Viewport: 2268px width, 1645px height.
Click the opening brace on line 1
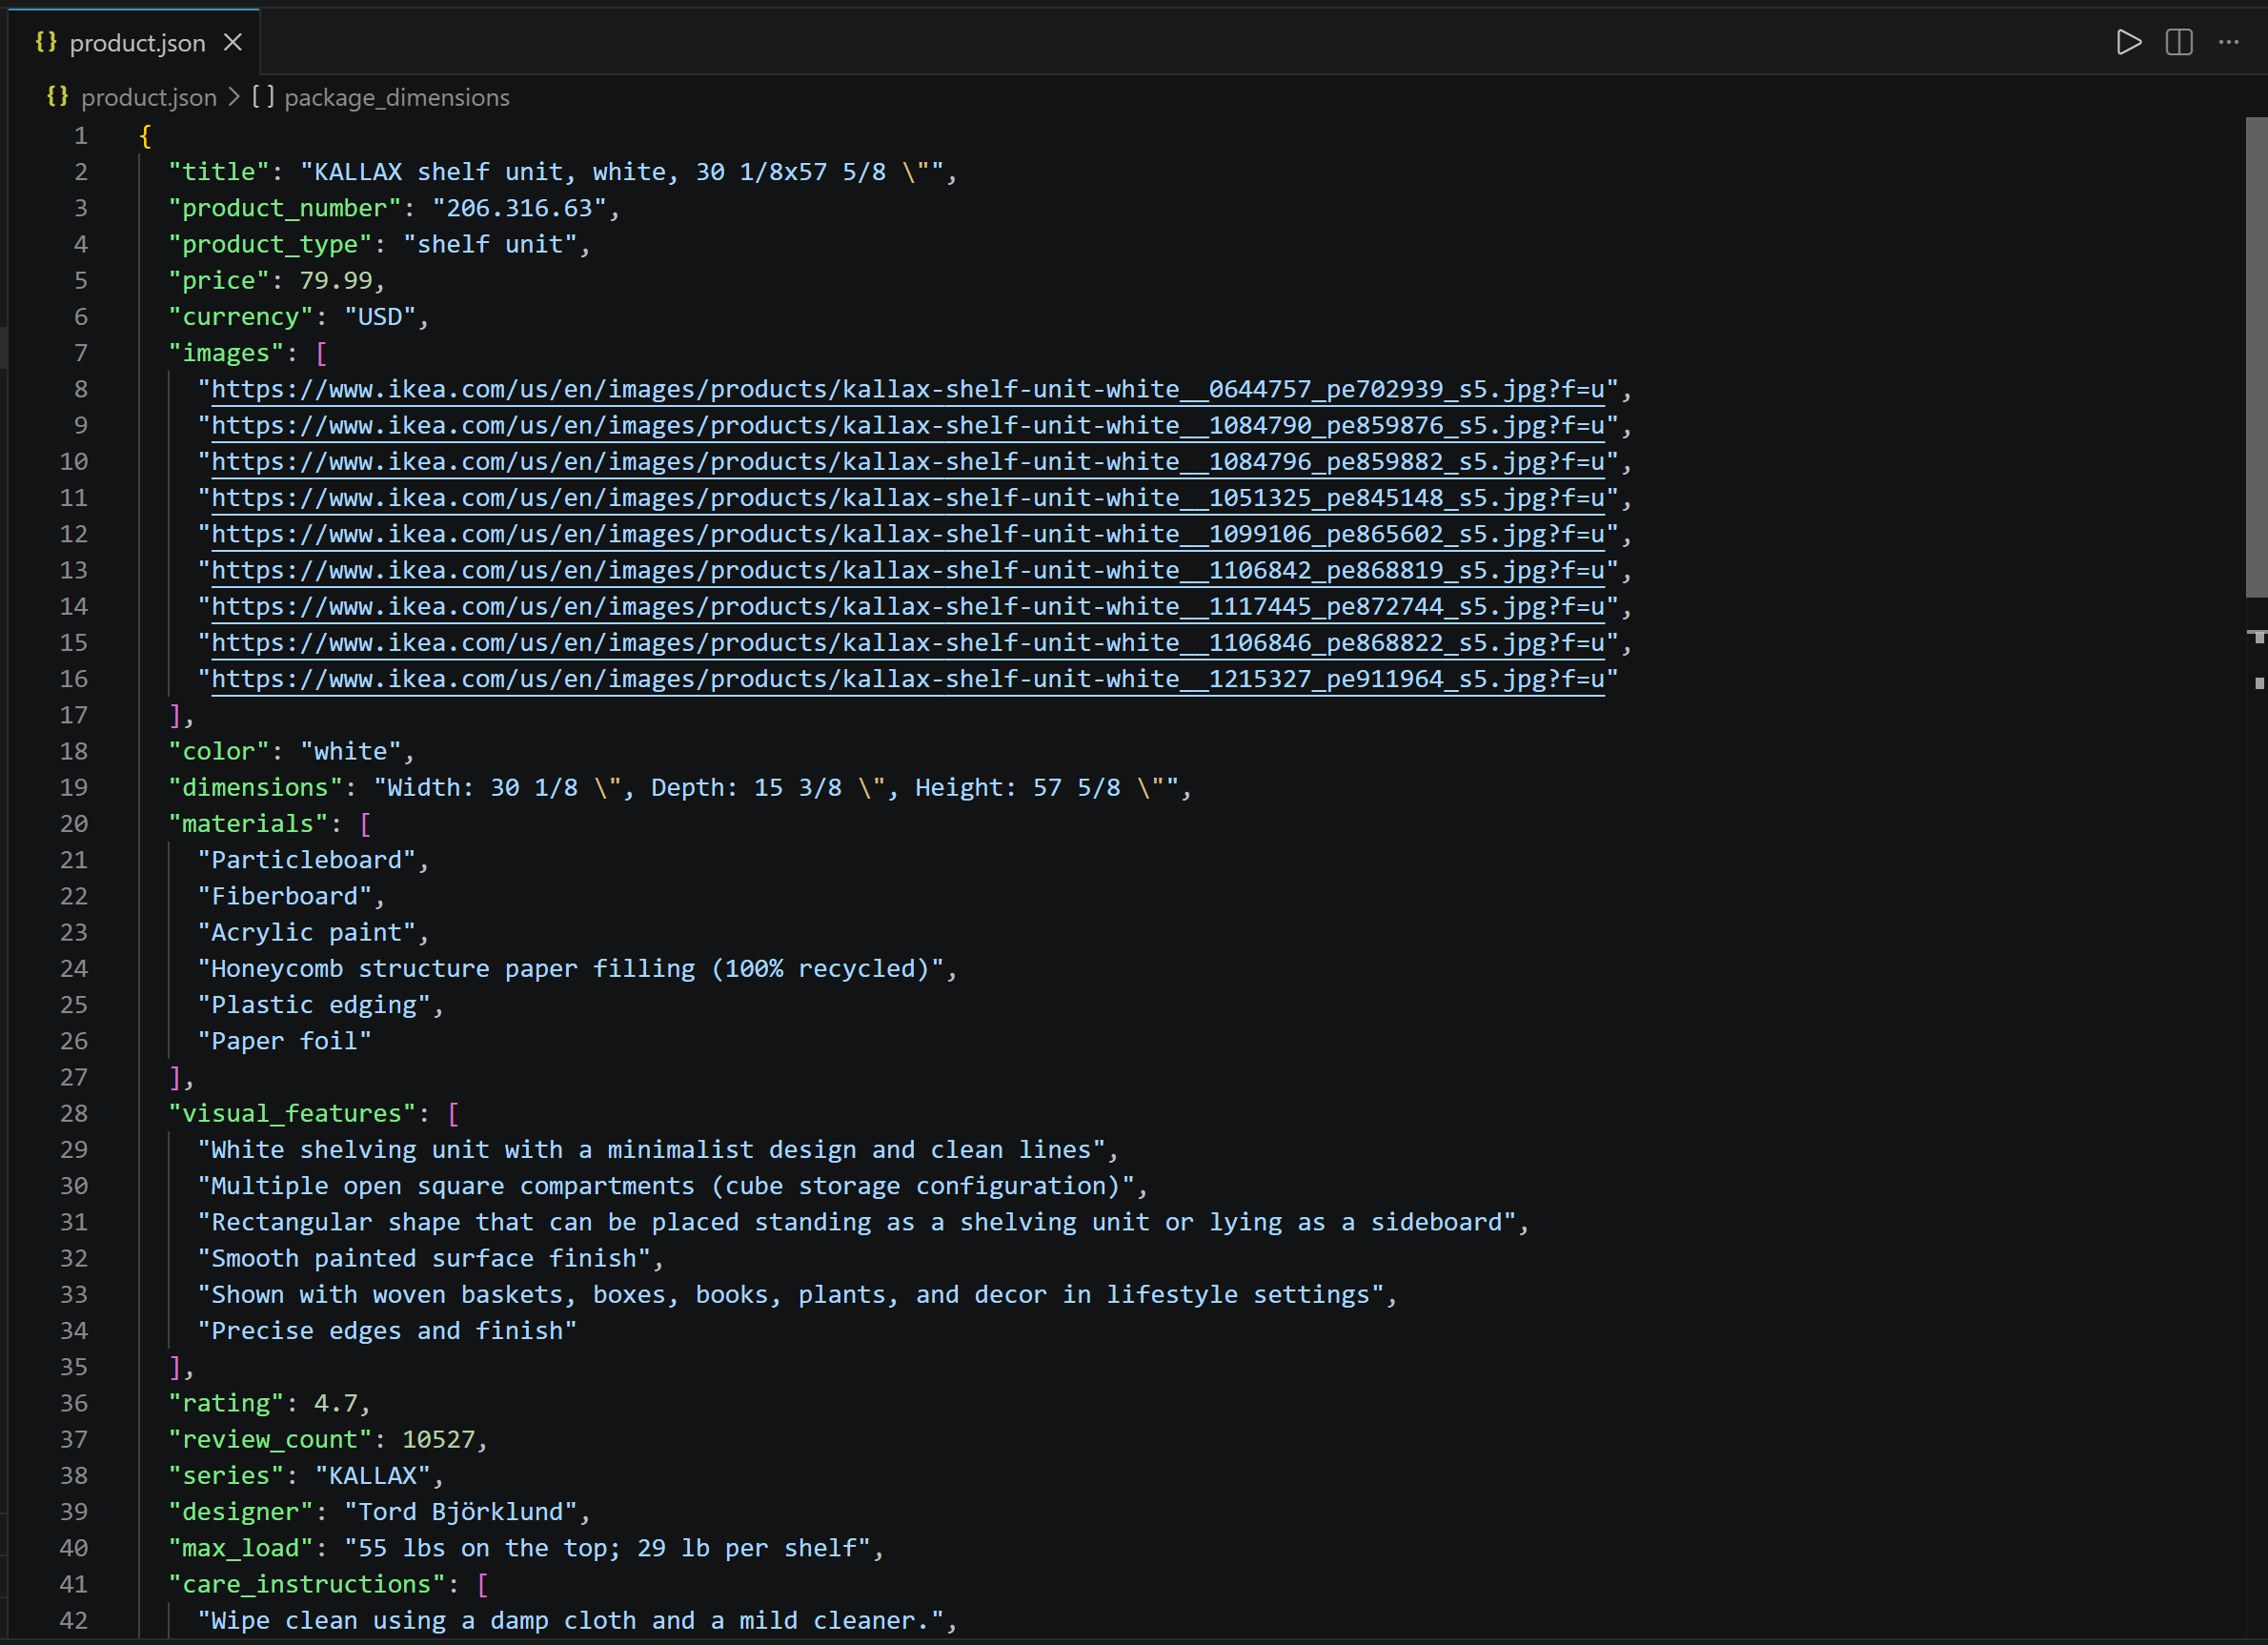146,136
